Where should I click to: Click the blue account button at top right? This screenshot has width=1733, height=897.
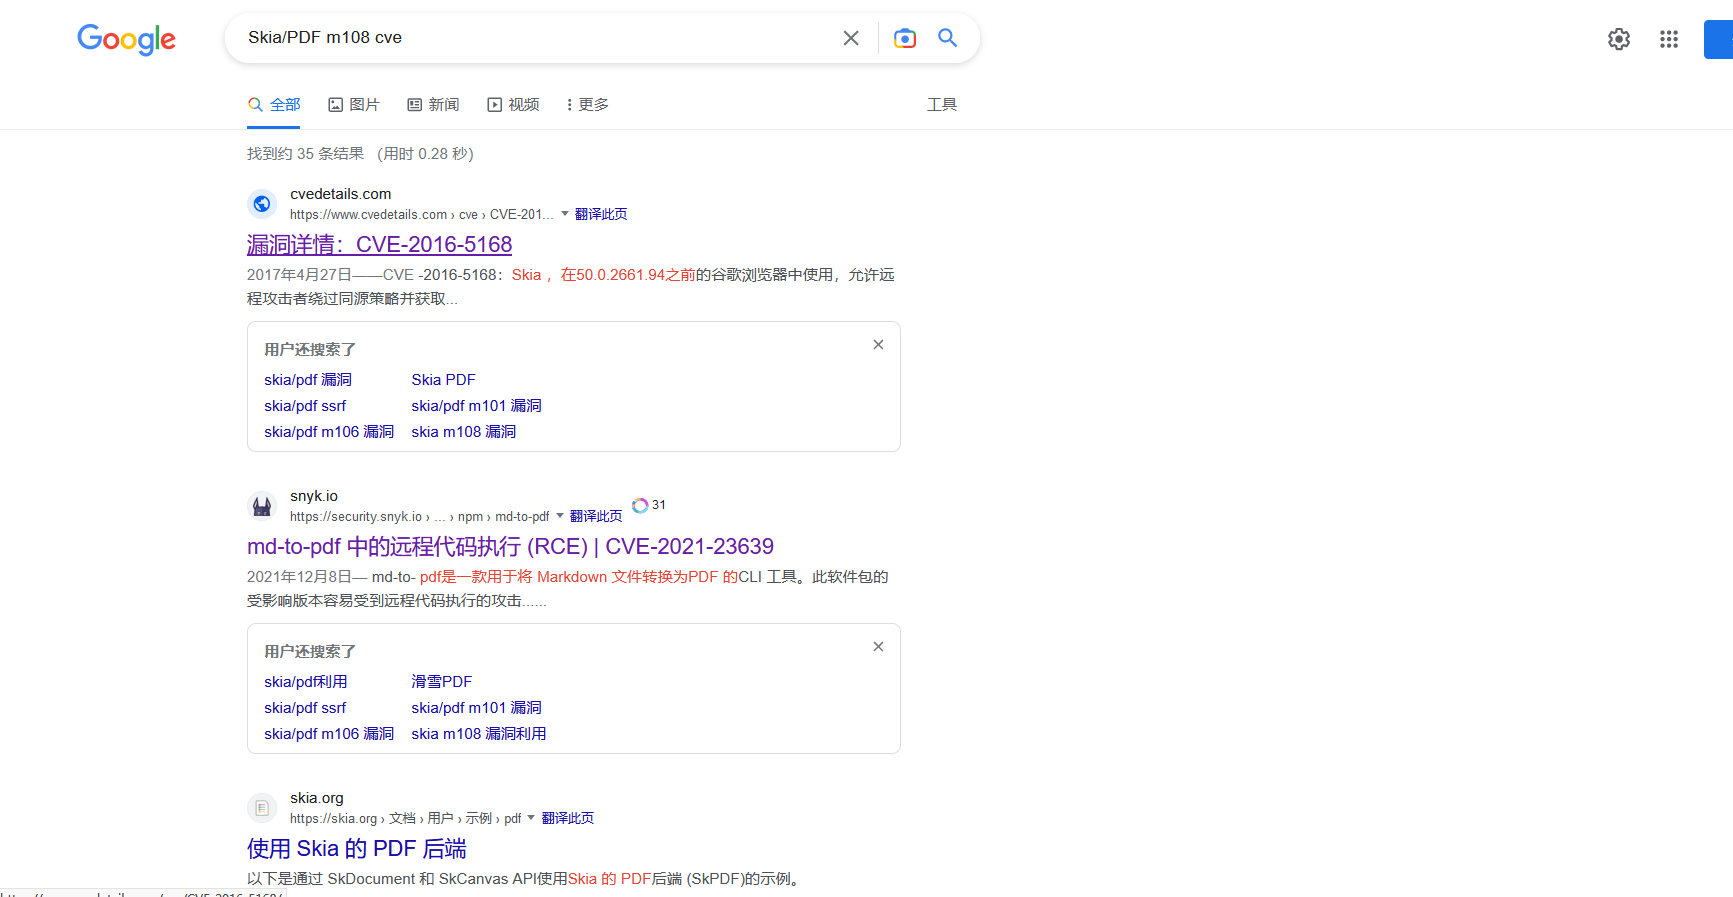(1718, 39)
